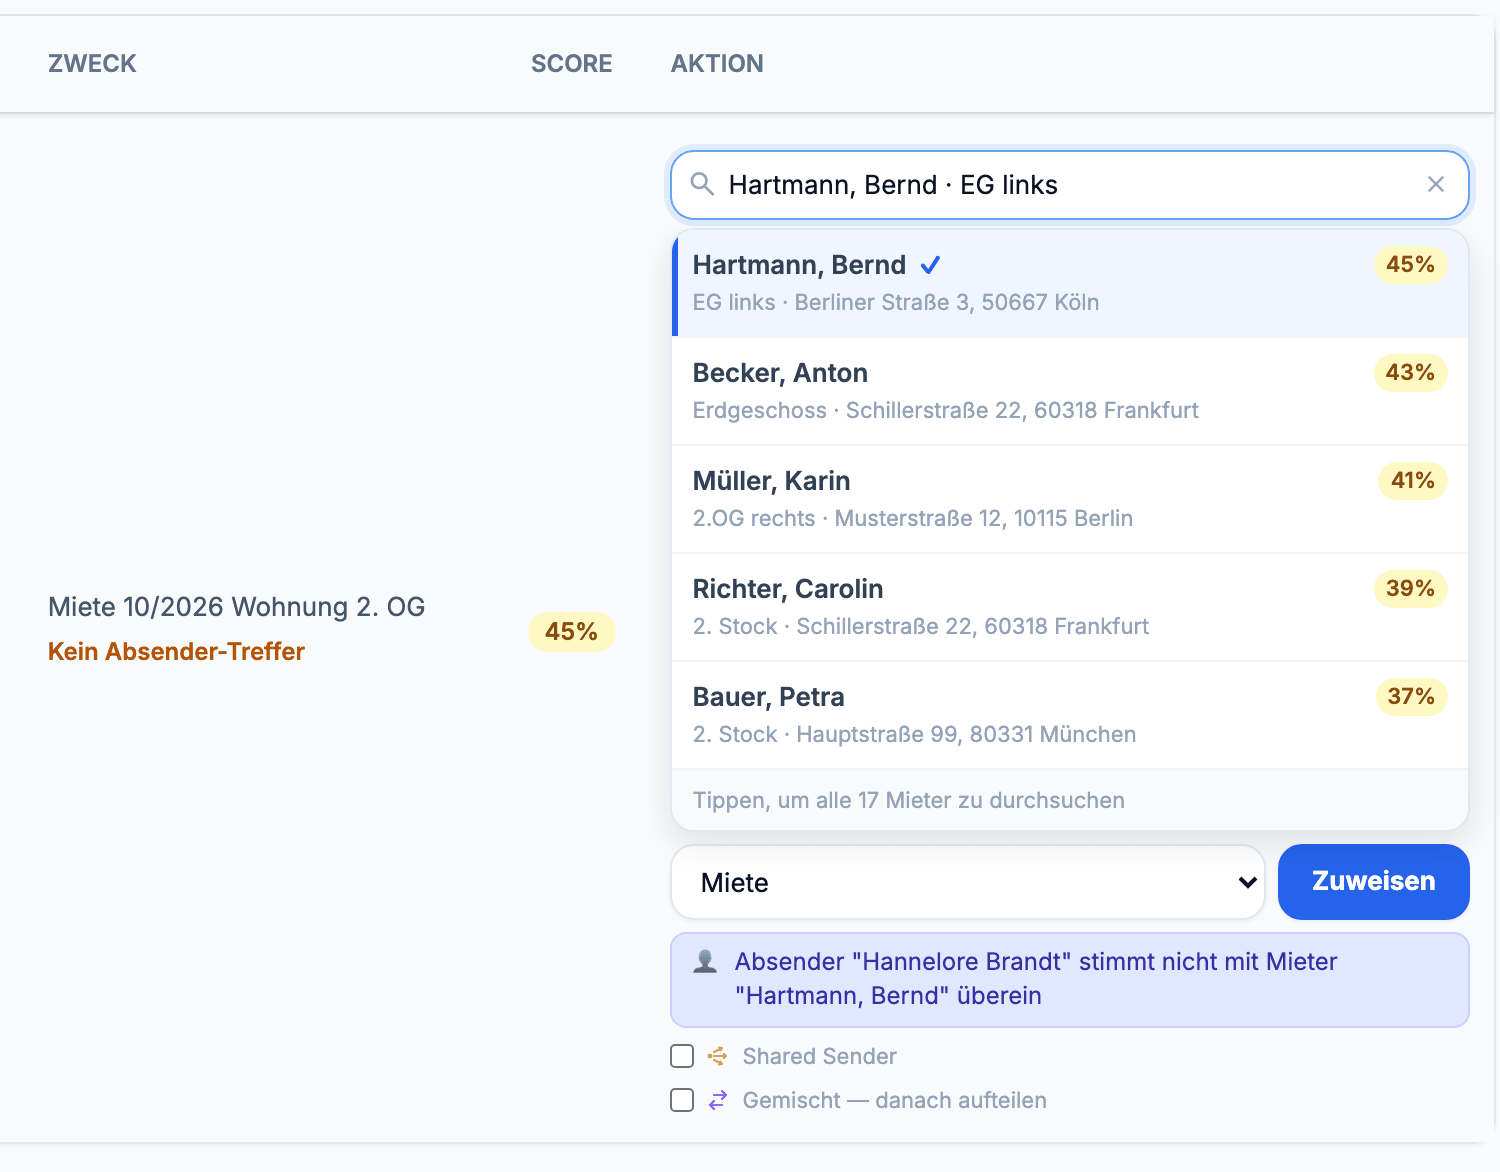
Task: Click the 37% badge for Bauer, Petra
Action: tap(1411, 696)
